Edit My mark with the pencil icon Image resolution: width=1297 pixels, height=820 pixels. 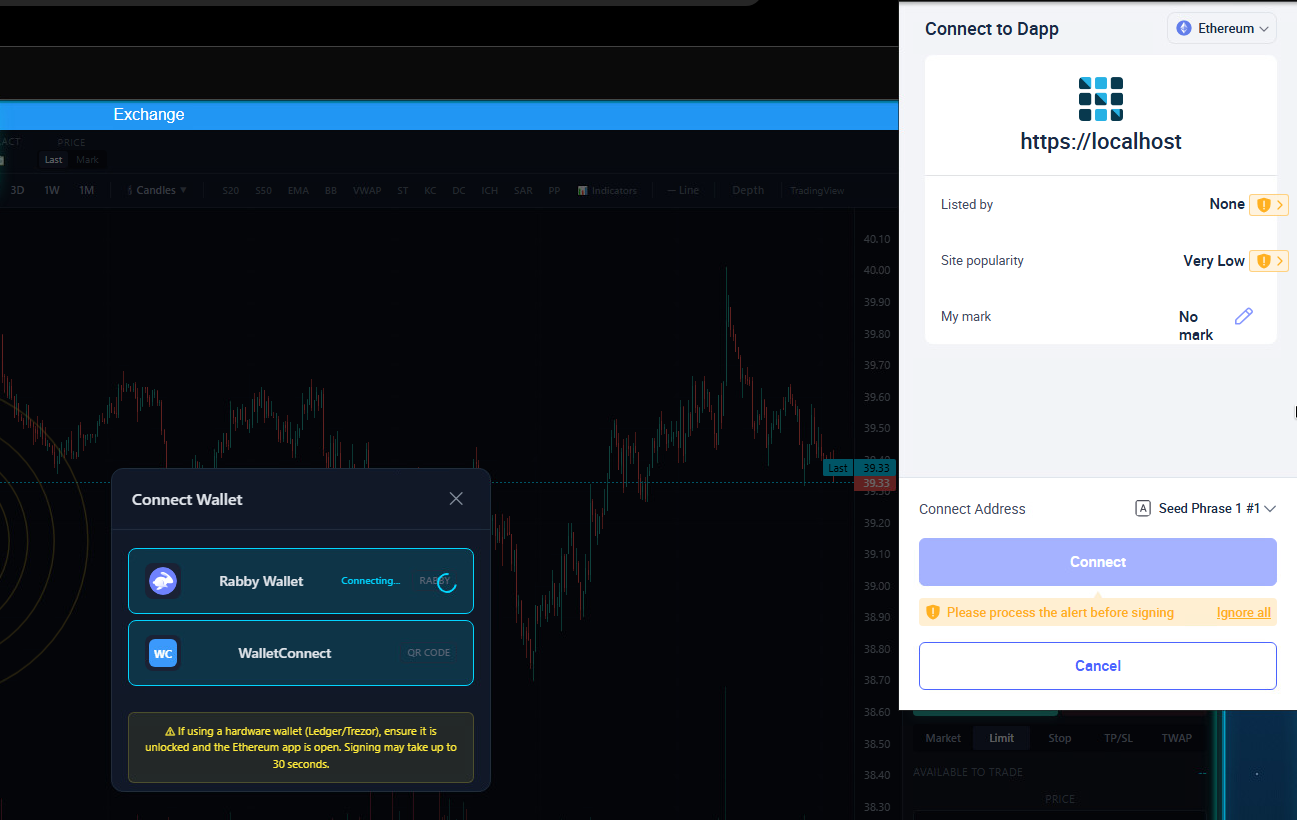click(1243, 316)
